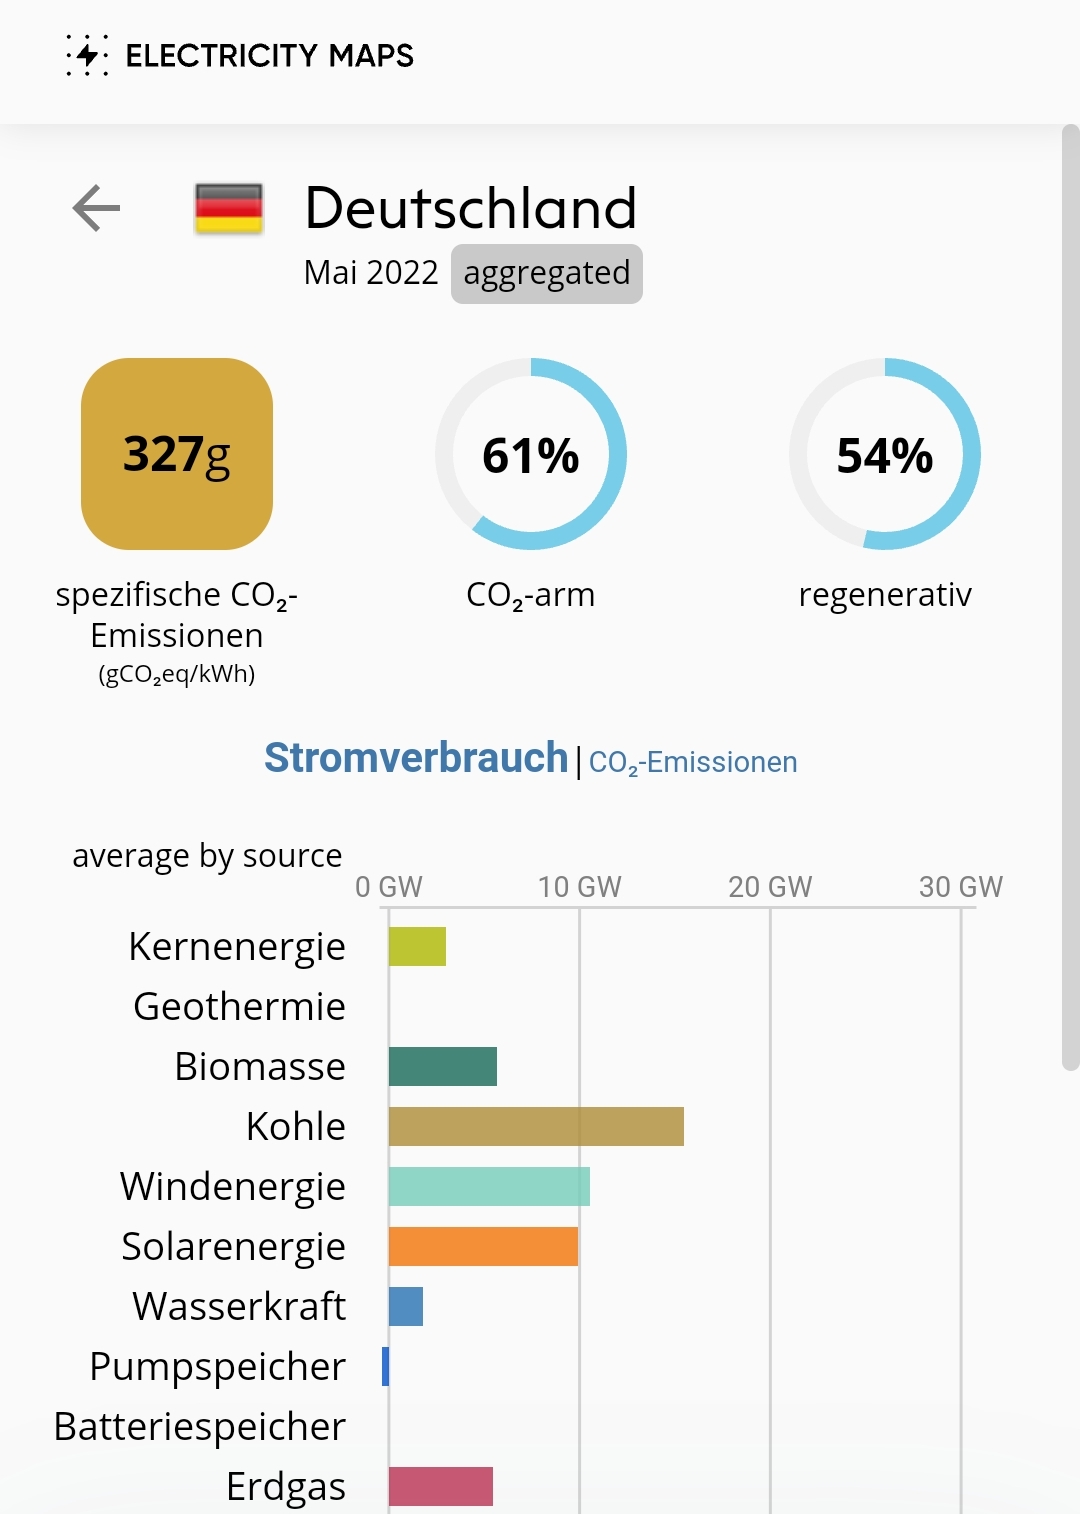Click the orange Solarenergie bar
Viewport: 1080px width, 1514px height.
483,1245
